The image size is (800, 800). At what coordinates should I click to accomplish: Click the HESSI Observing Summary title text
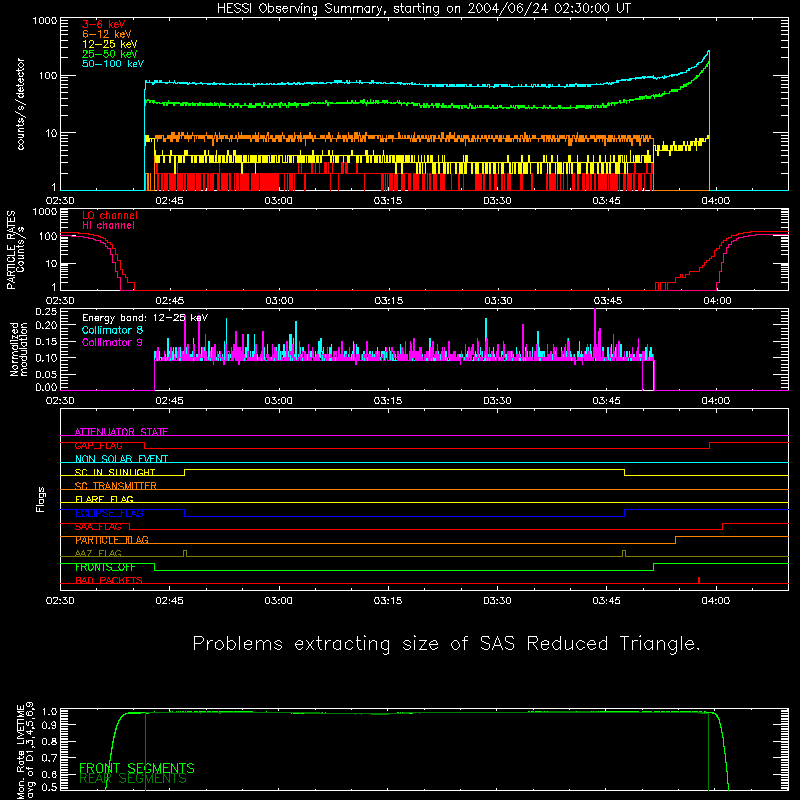coord(423,9)
